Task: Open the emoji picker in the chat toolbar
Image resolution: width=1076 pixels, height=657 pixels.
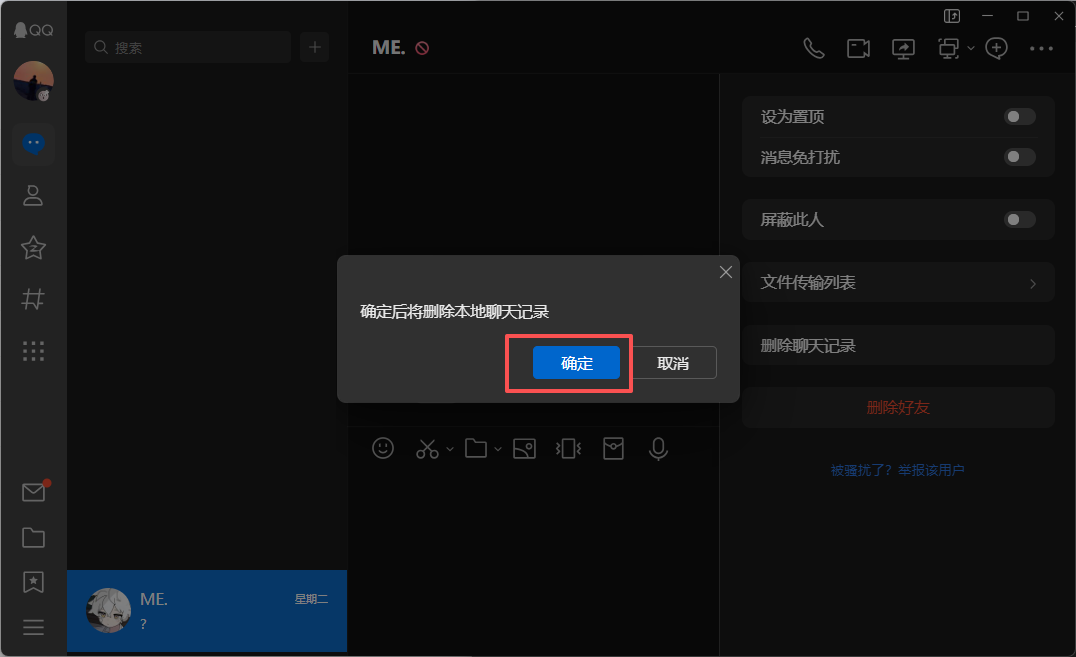Action: click(x=383, y=448)
